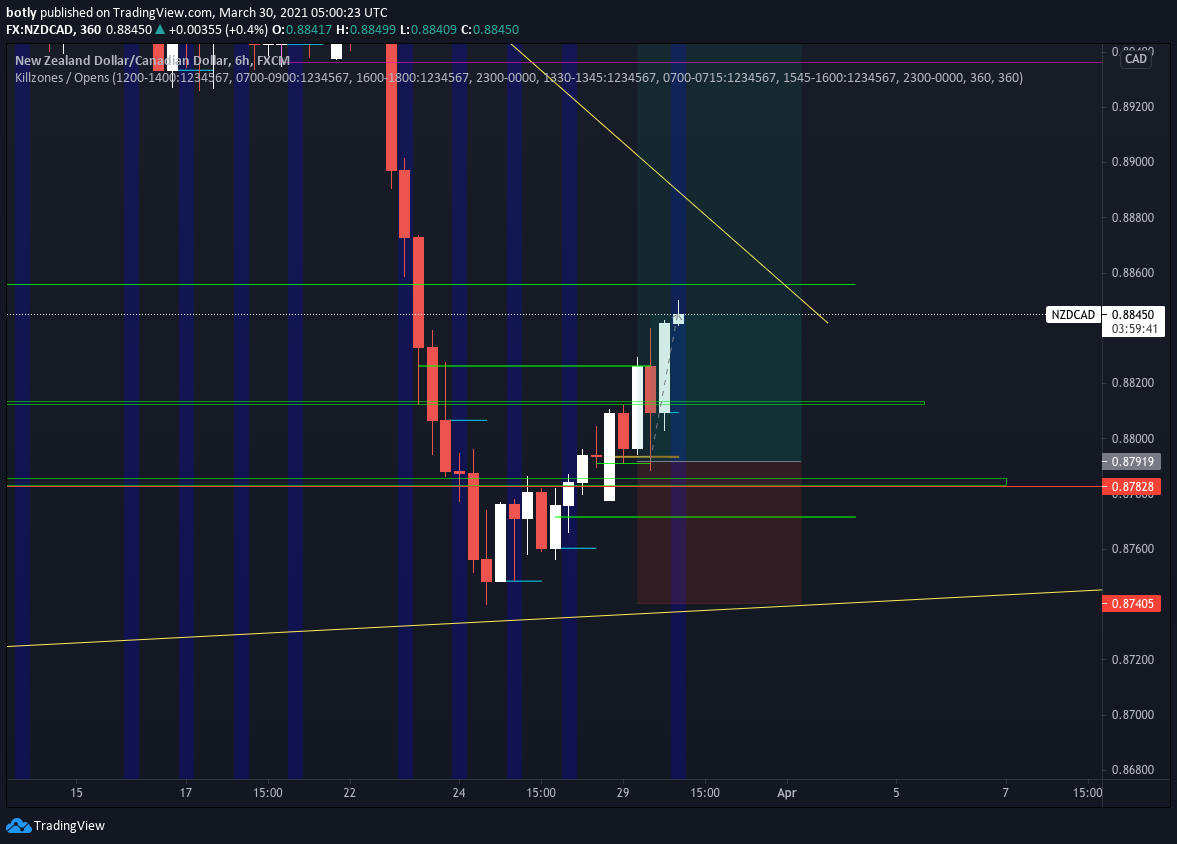The image size is (1177, 844).
Task: Click the 0.88800 price axis tick
Action: (1133, 218)
